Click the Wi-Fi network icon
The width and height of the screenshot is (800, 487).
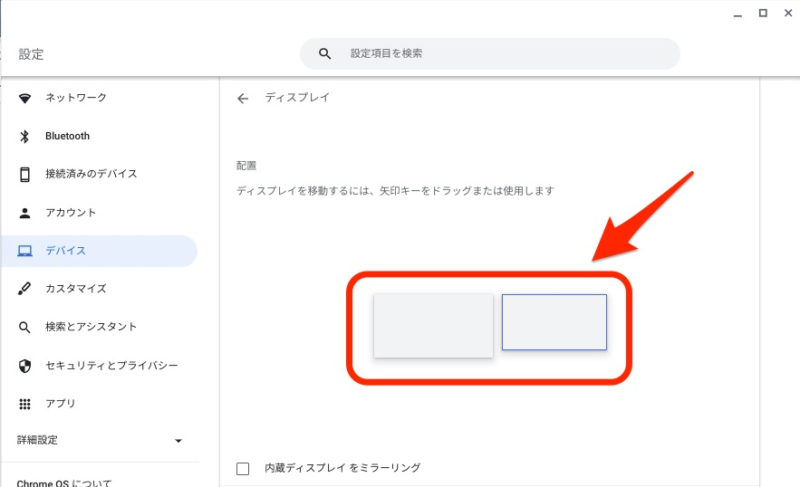pyautogui.click(x=24, y=98)
